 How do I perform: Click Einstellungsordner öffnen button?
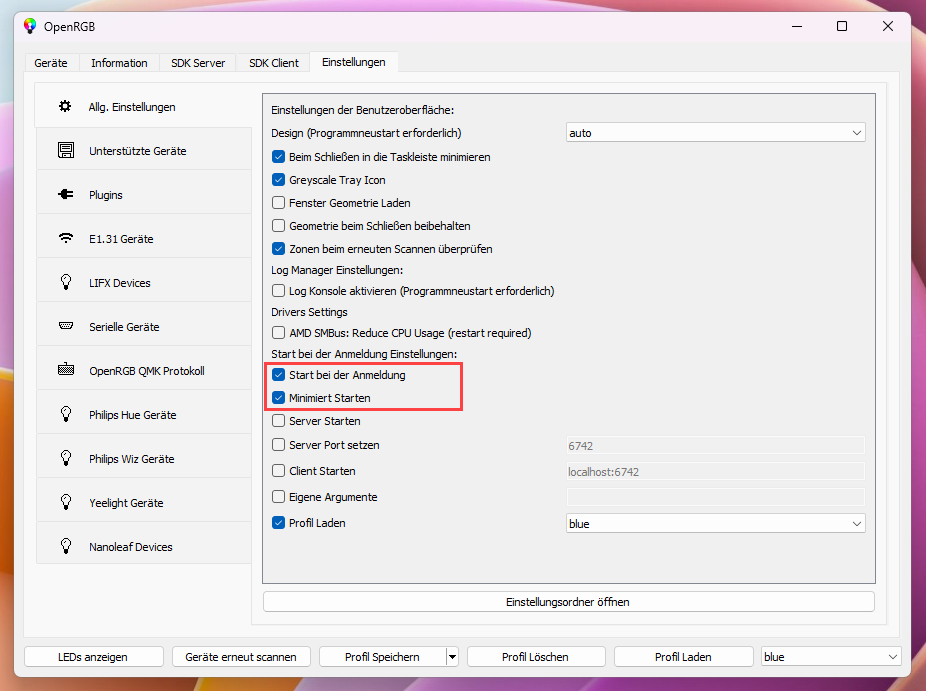pyautogui.click(x=568, y=602)
